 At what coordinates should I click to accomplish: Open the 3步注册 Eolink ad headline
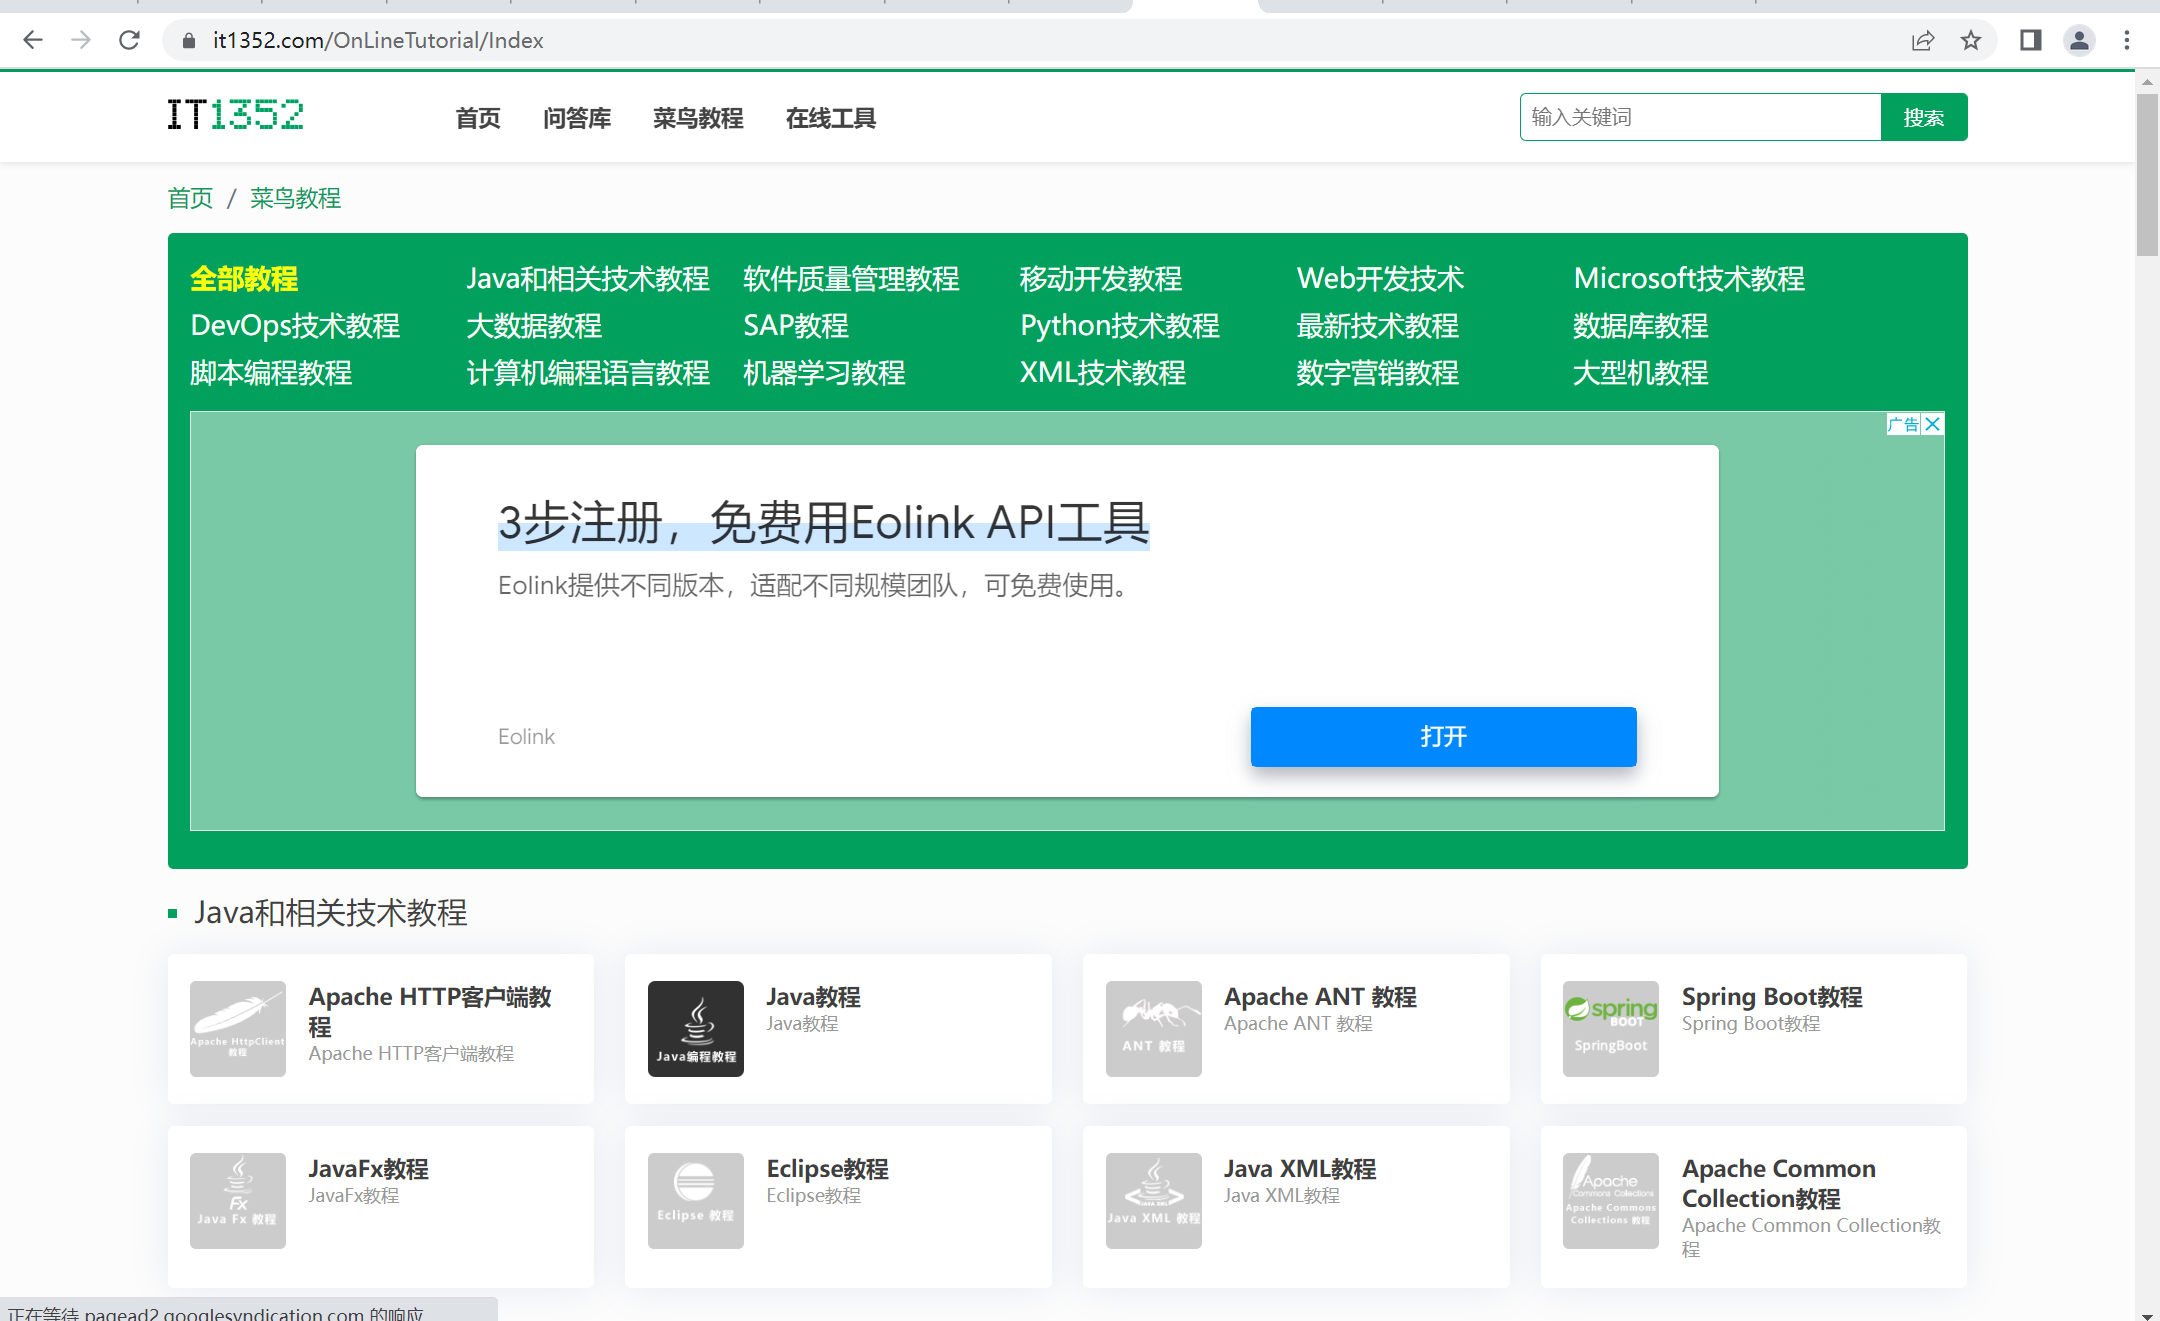pyautogui.click(x=824, y=523)
